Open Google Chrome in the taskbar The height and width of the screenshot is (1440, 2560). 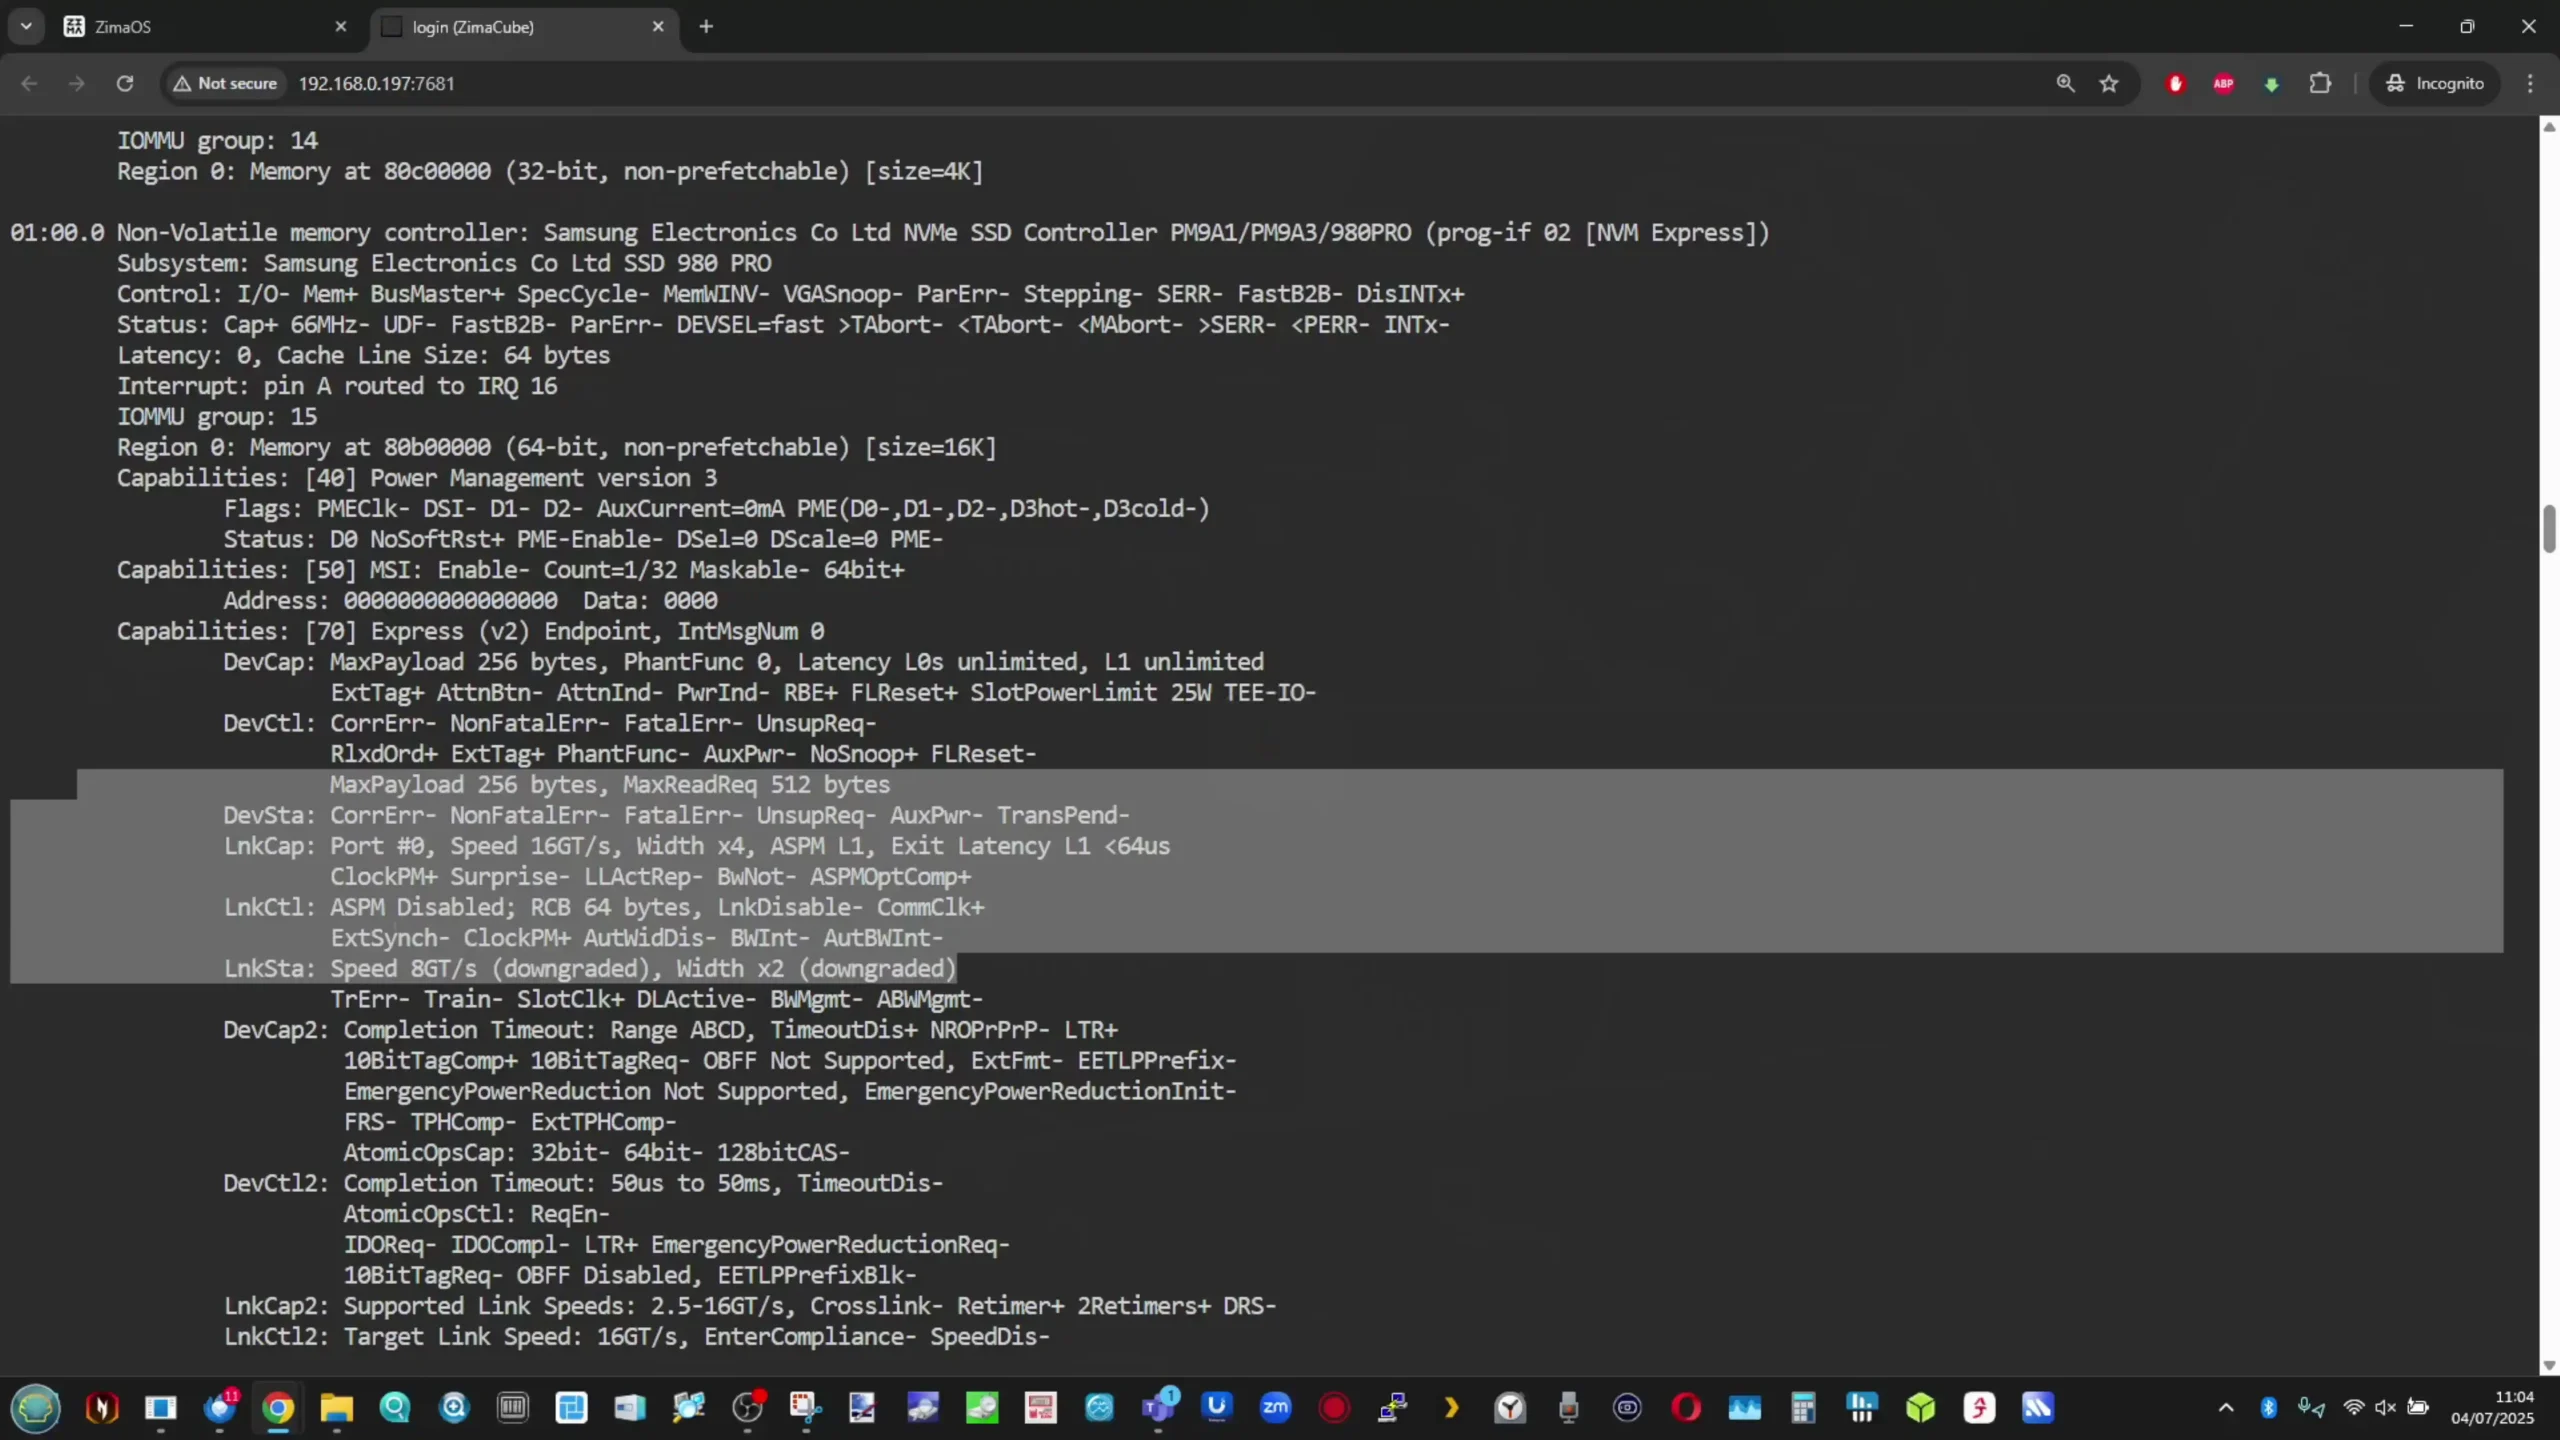point(278,1408)
